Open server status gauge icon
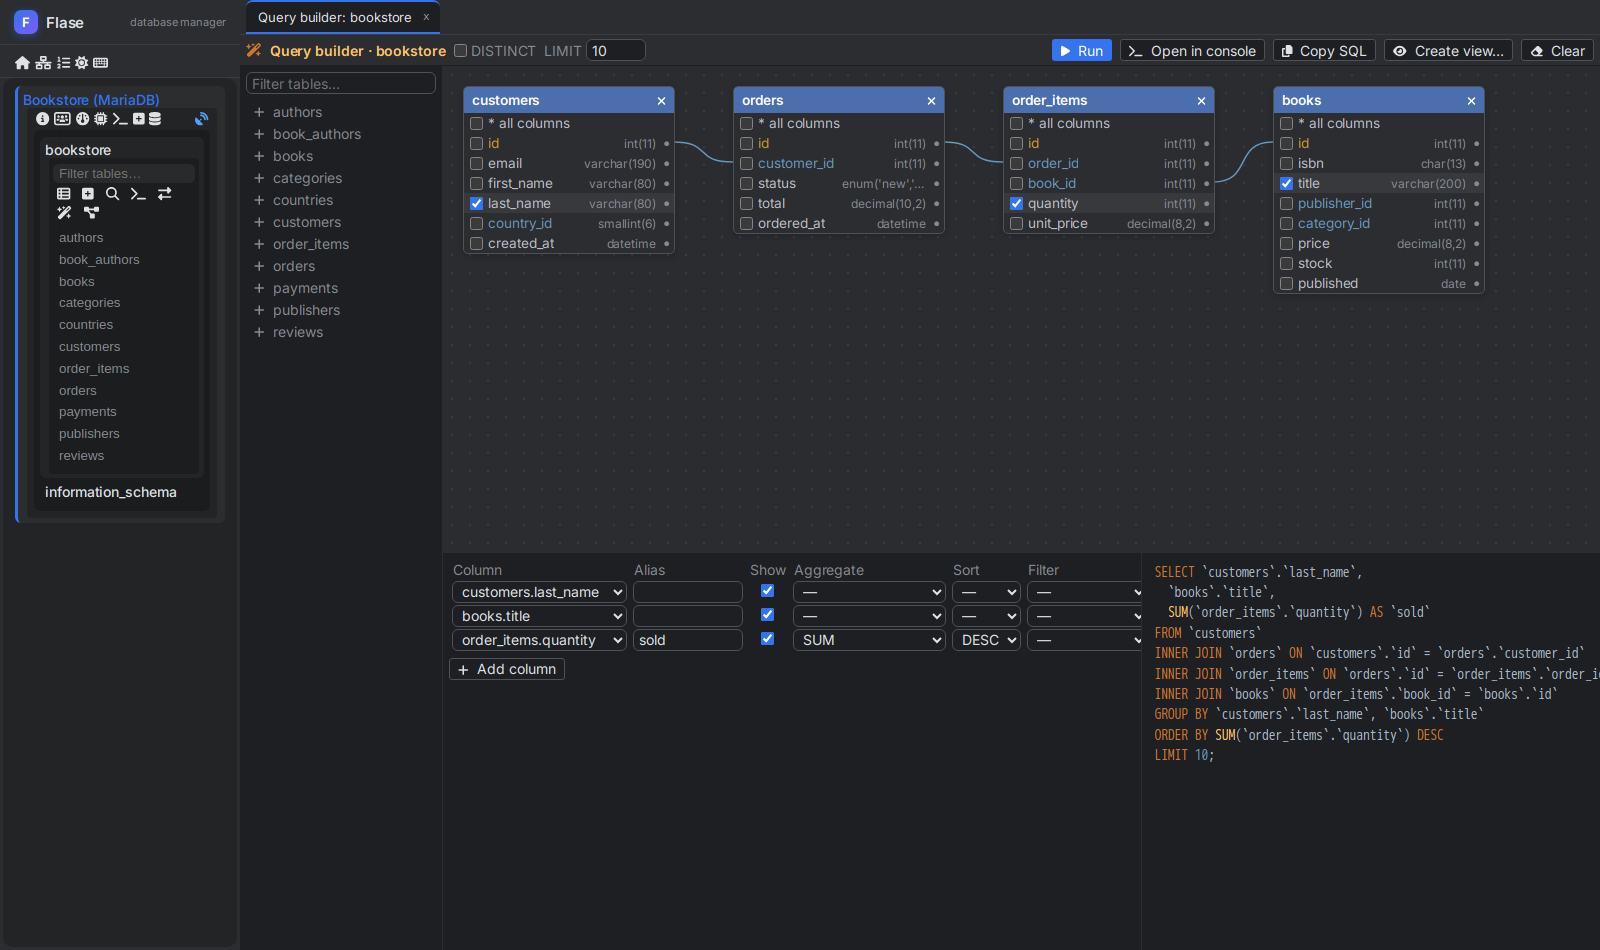1600x950 pixels. pos(82,119)
